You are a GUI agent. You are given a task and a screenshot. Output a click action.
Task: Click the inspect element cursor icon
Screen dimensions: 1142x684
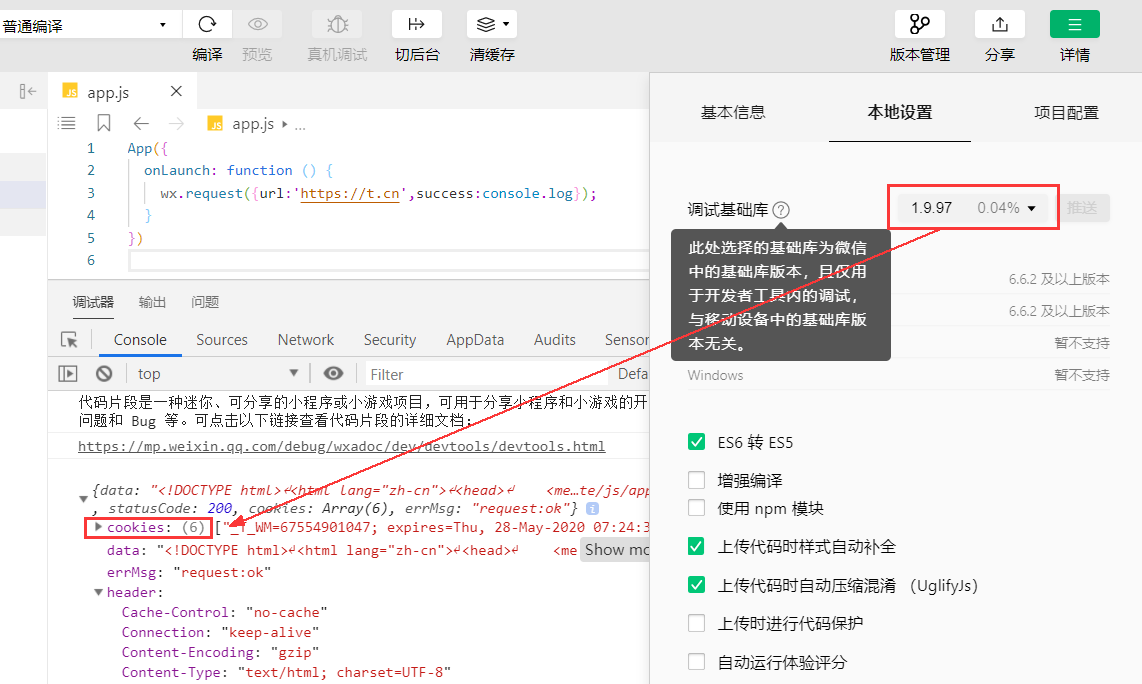pyautogui.click(x=69, y=339)
